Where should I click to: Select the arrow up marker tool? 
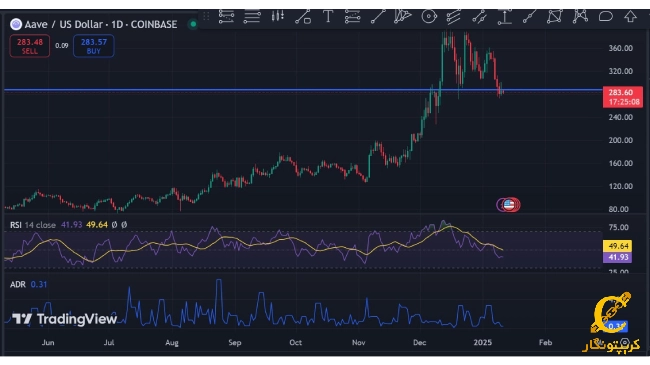[631, 17]
